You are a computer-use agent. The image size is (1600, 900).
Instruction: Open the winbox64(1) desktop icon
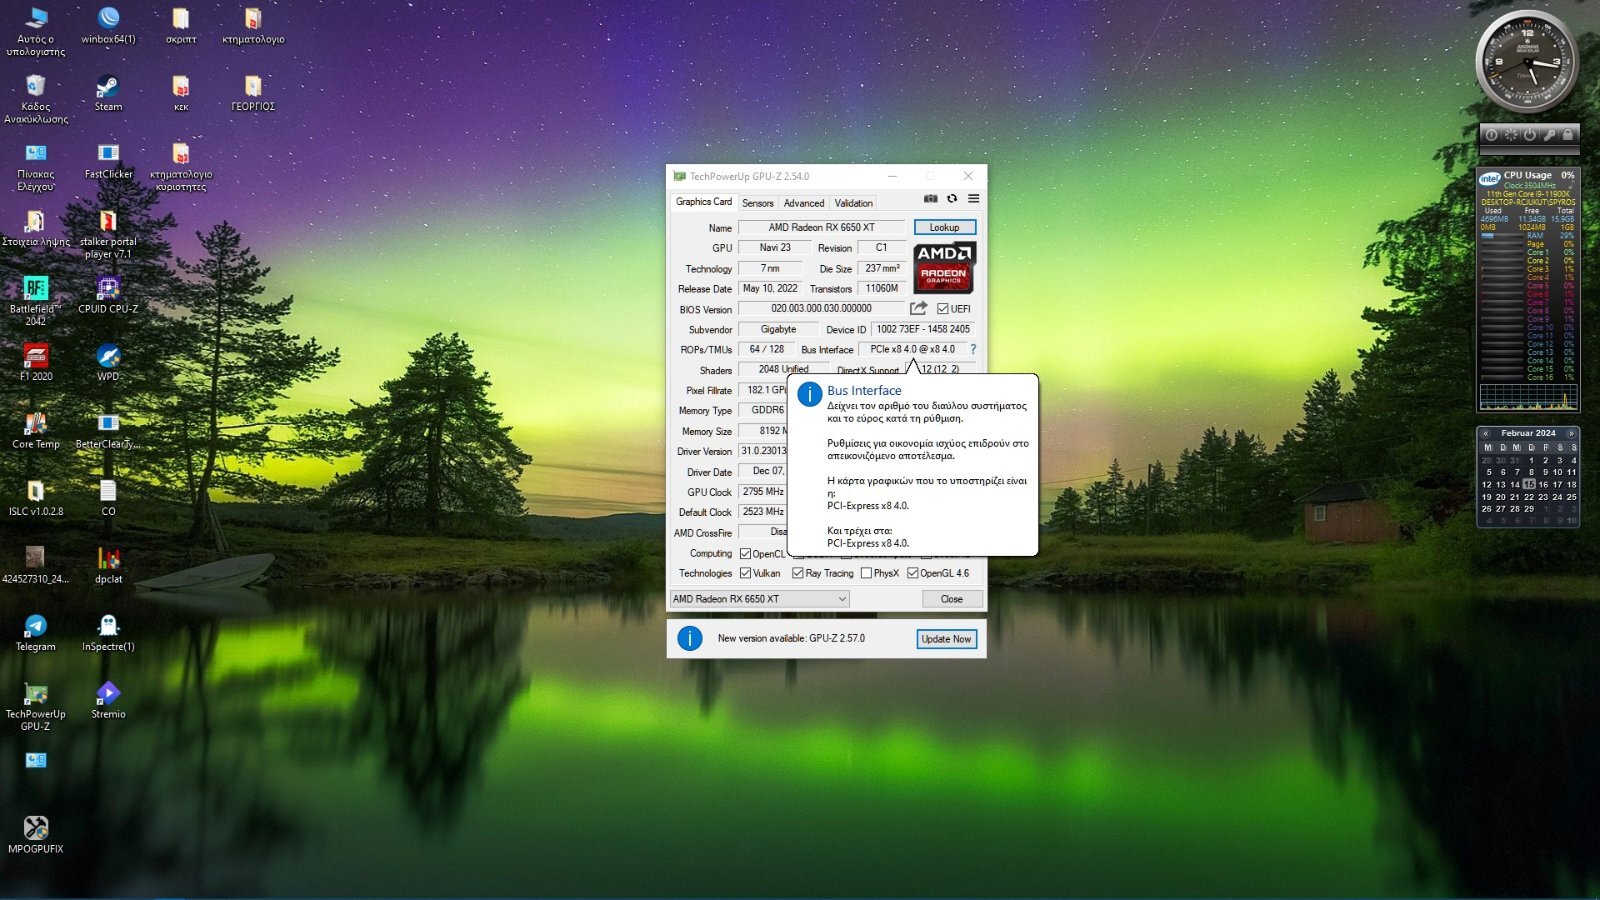coord(108,27)
